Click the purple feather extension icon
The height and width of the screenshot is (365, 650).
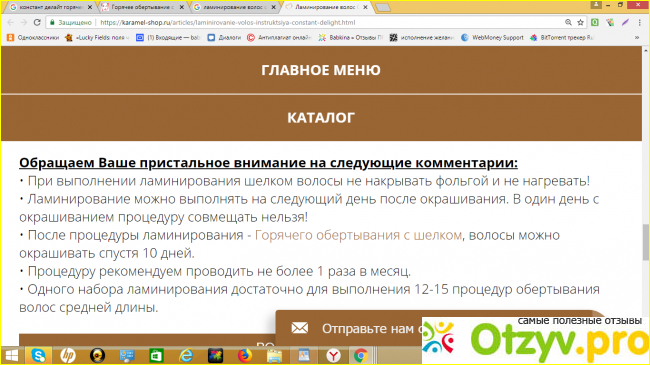pyautogui.click(x=625, y=22)
